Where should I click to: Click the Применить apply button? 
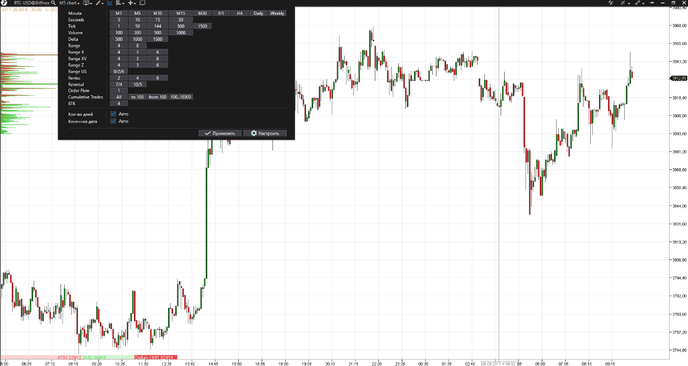(x=220, y=133)
